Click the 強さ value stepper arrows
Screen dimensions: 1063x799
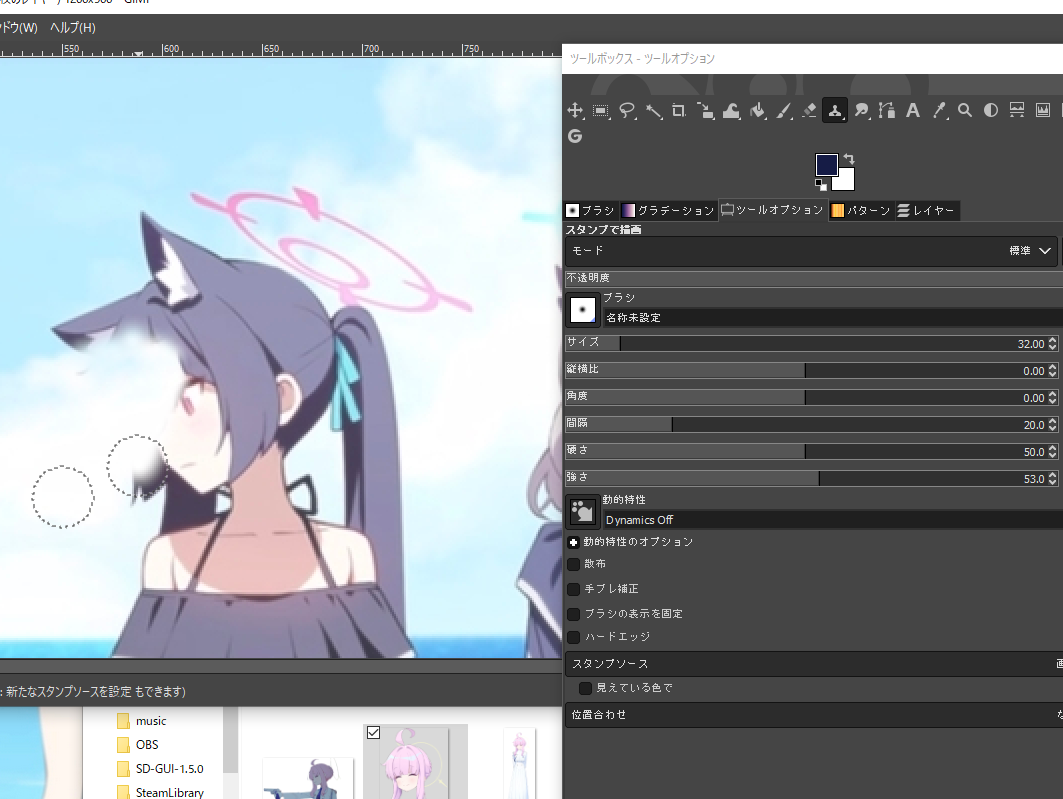coord(1052,478)
